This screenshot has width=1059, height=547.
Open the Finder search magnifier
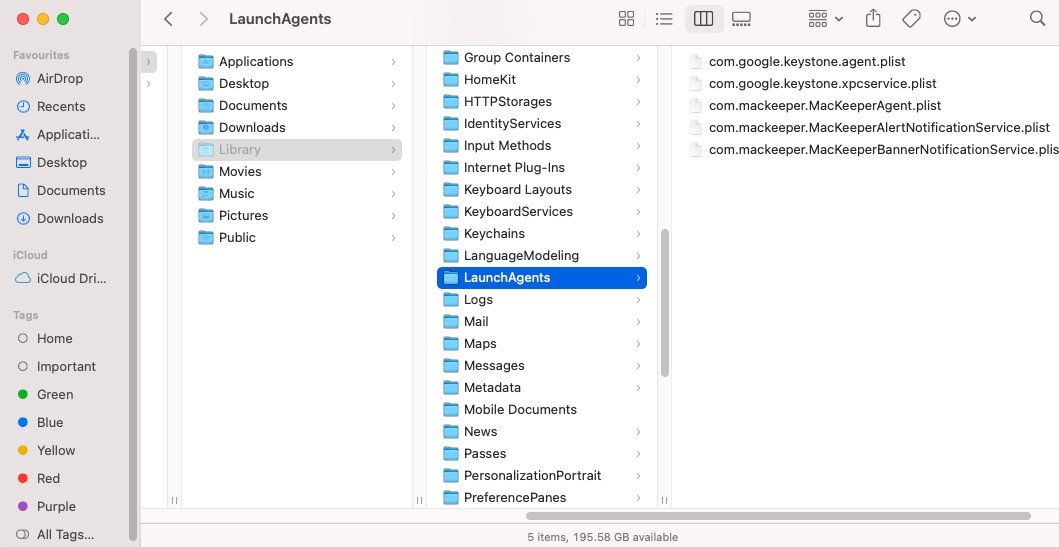[x=1037, y=18]
